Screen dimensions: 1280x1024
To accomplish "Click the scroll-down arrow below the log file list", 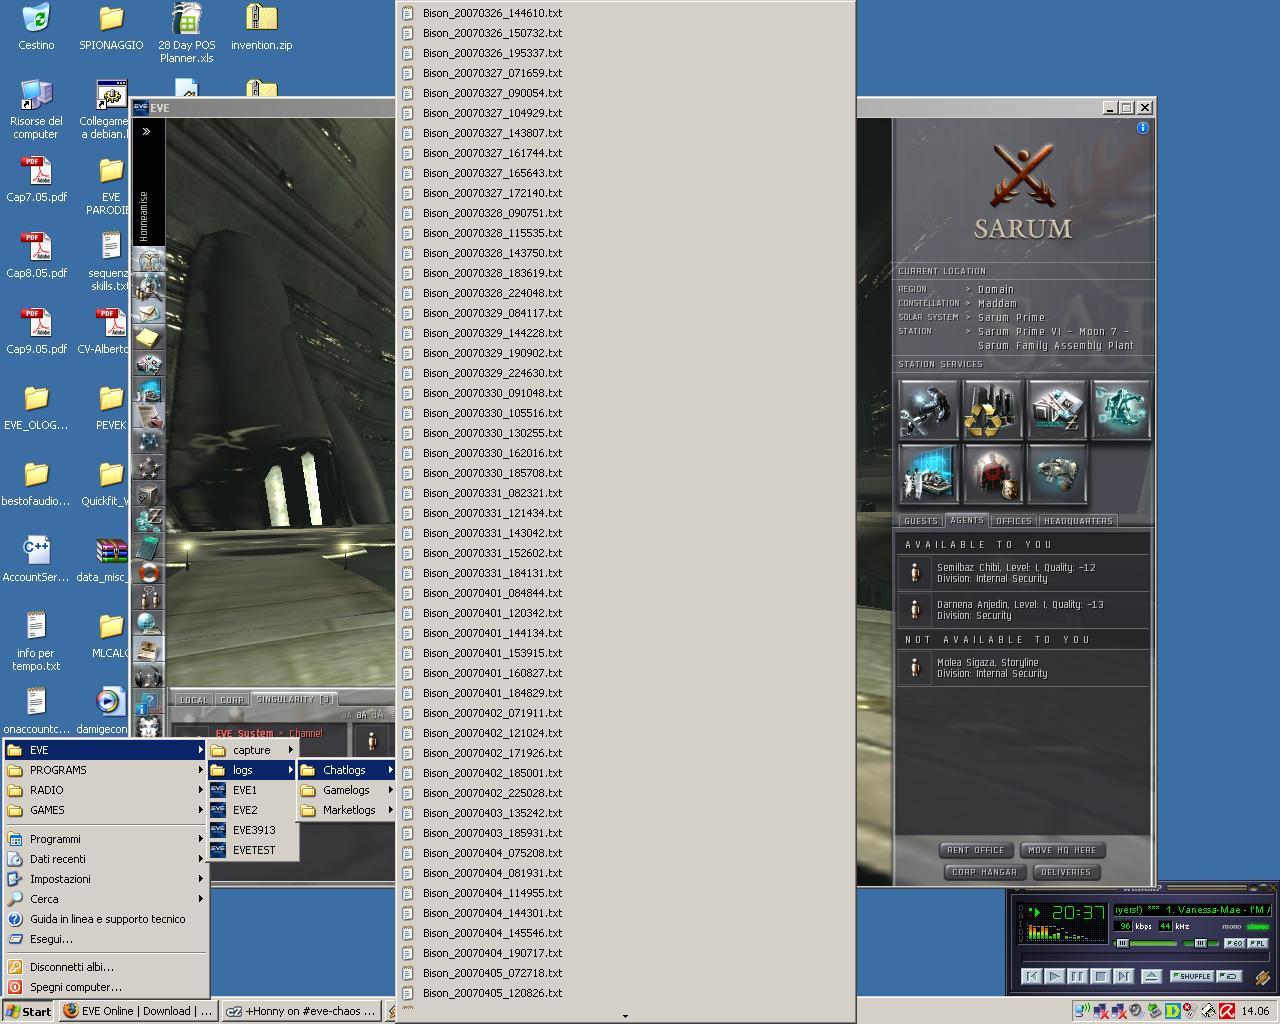I will click(x=625, y=1015).
